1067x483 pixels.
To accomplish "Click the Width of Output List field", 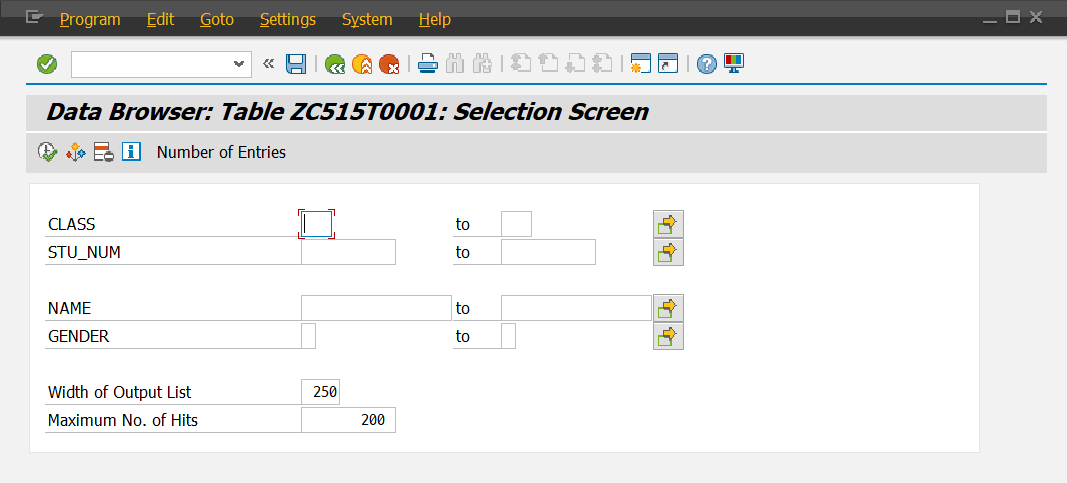I will [x=321, y=392].
